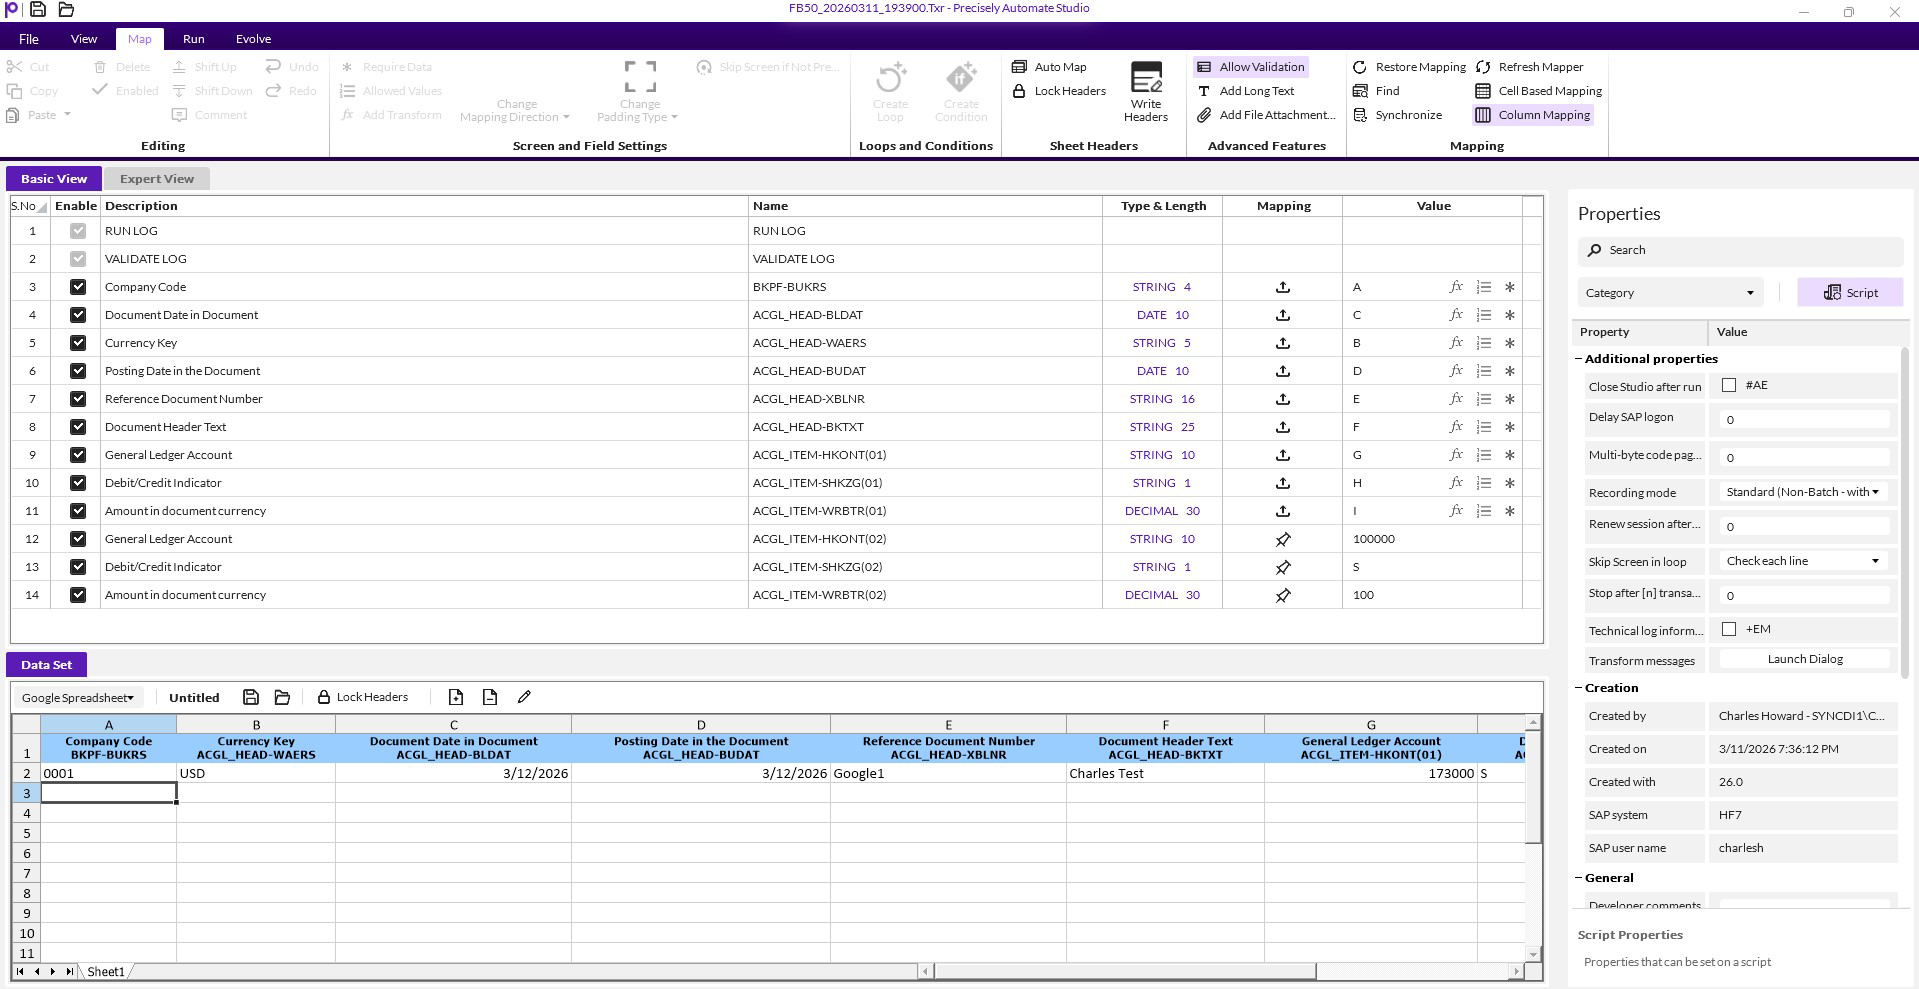Click fixed value pin icon for Amount row 14
Viewport: 1919px width, 989px height.
point(1283,595)
